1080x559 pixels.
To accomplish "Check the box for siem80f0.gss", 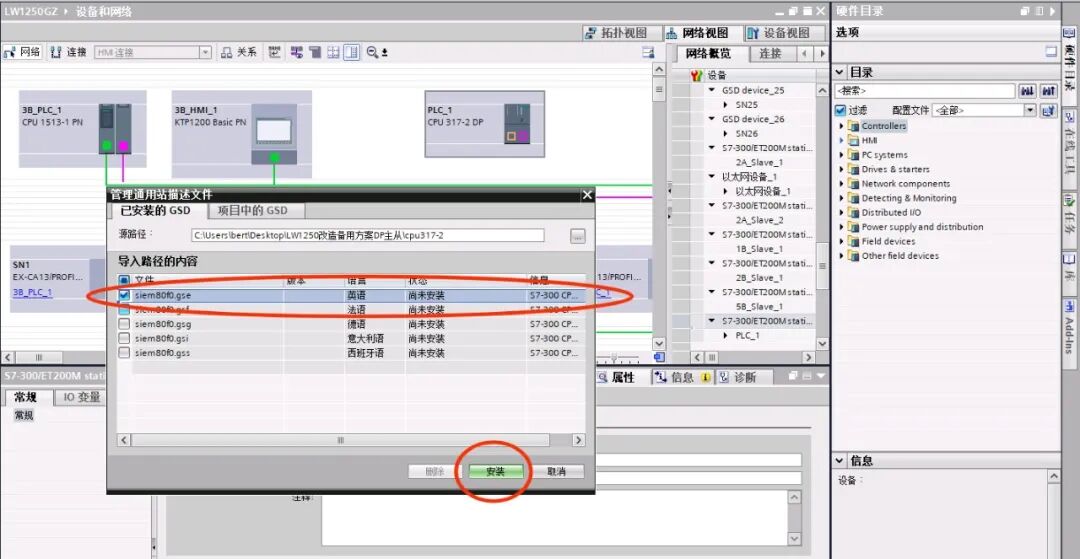I will (x=124, y=353).
